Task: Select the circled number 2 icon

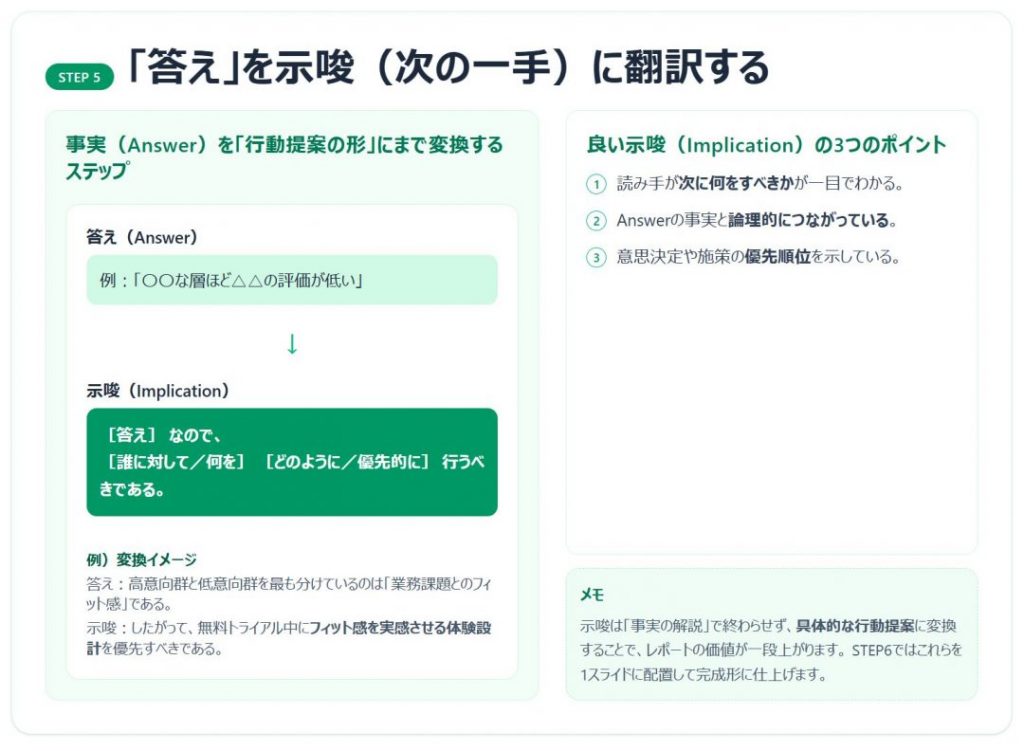Action: click(x=596, y=221)
